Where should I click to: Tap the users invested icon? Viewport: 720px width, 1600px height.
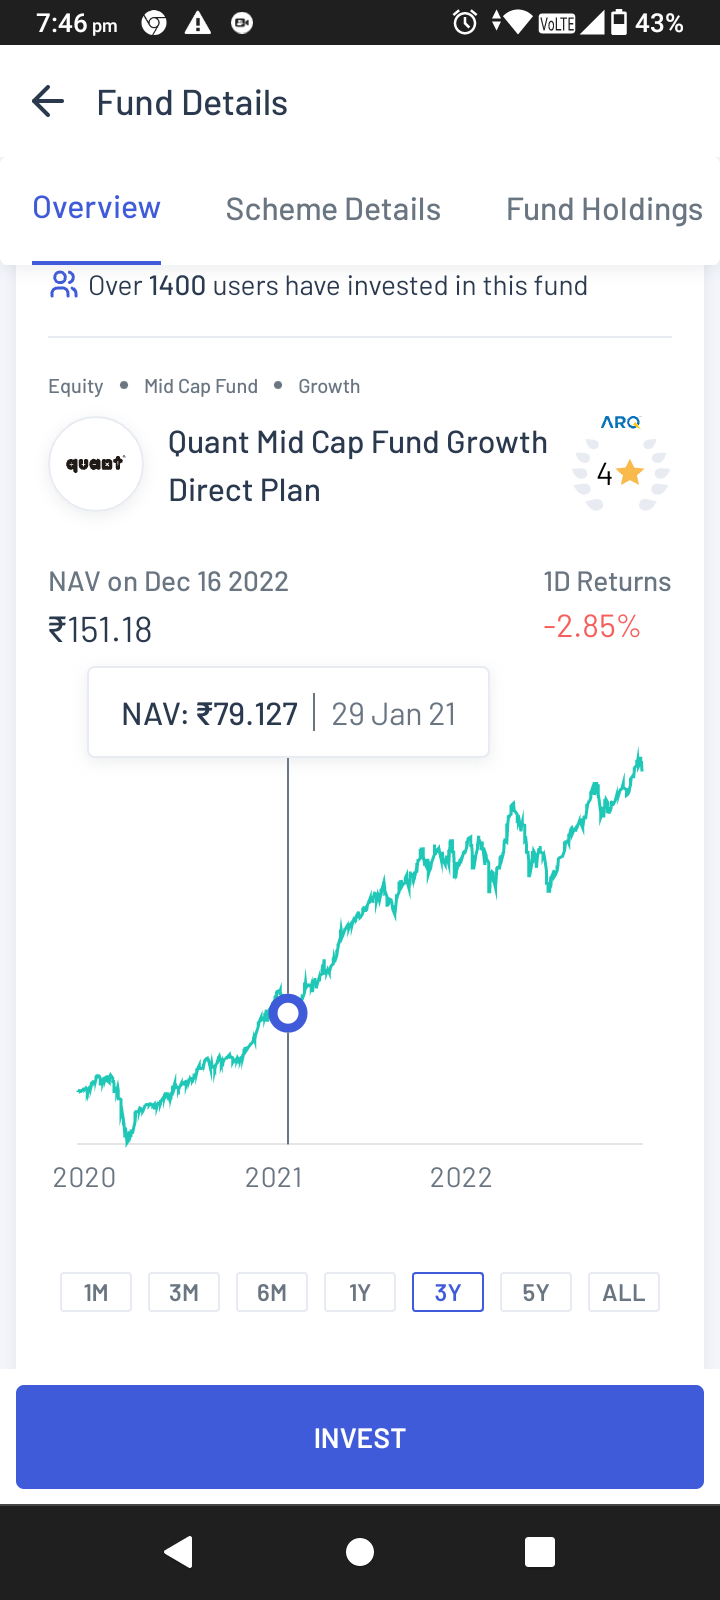[64, 285]
